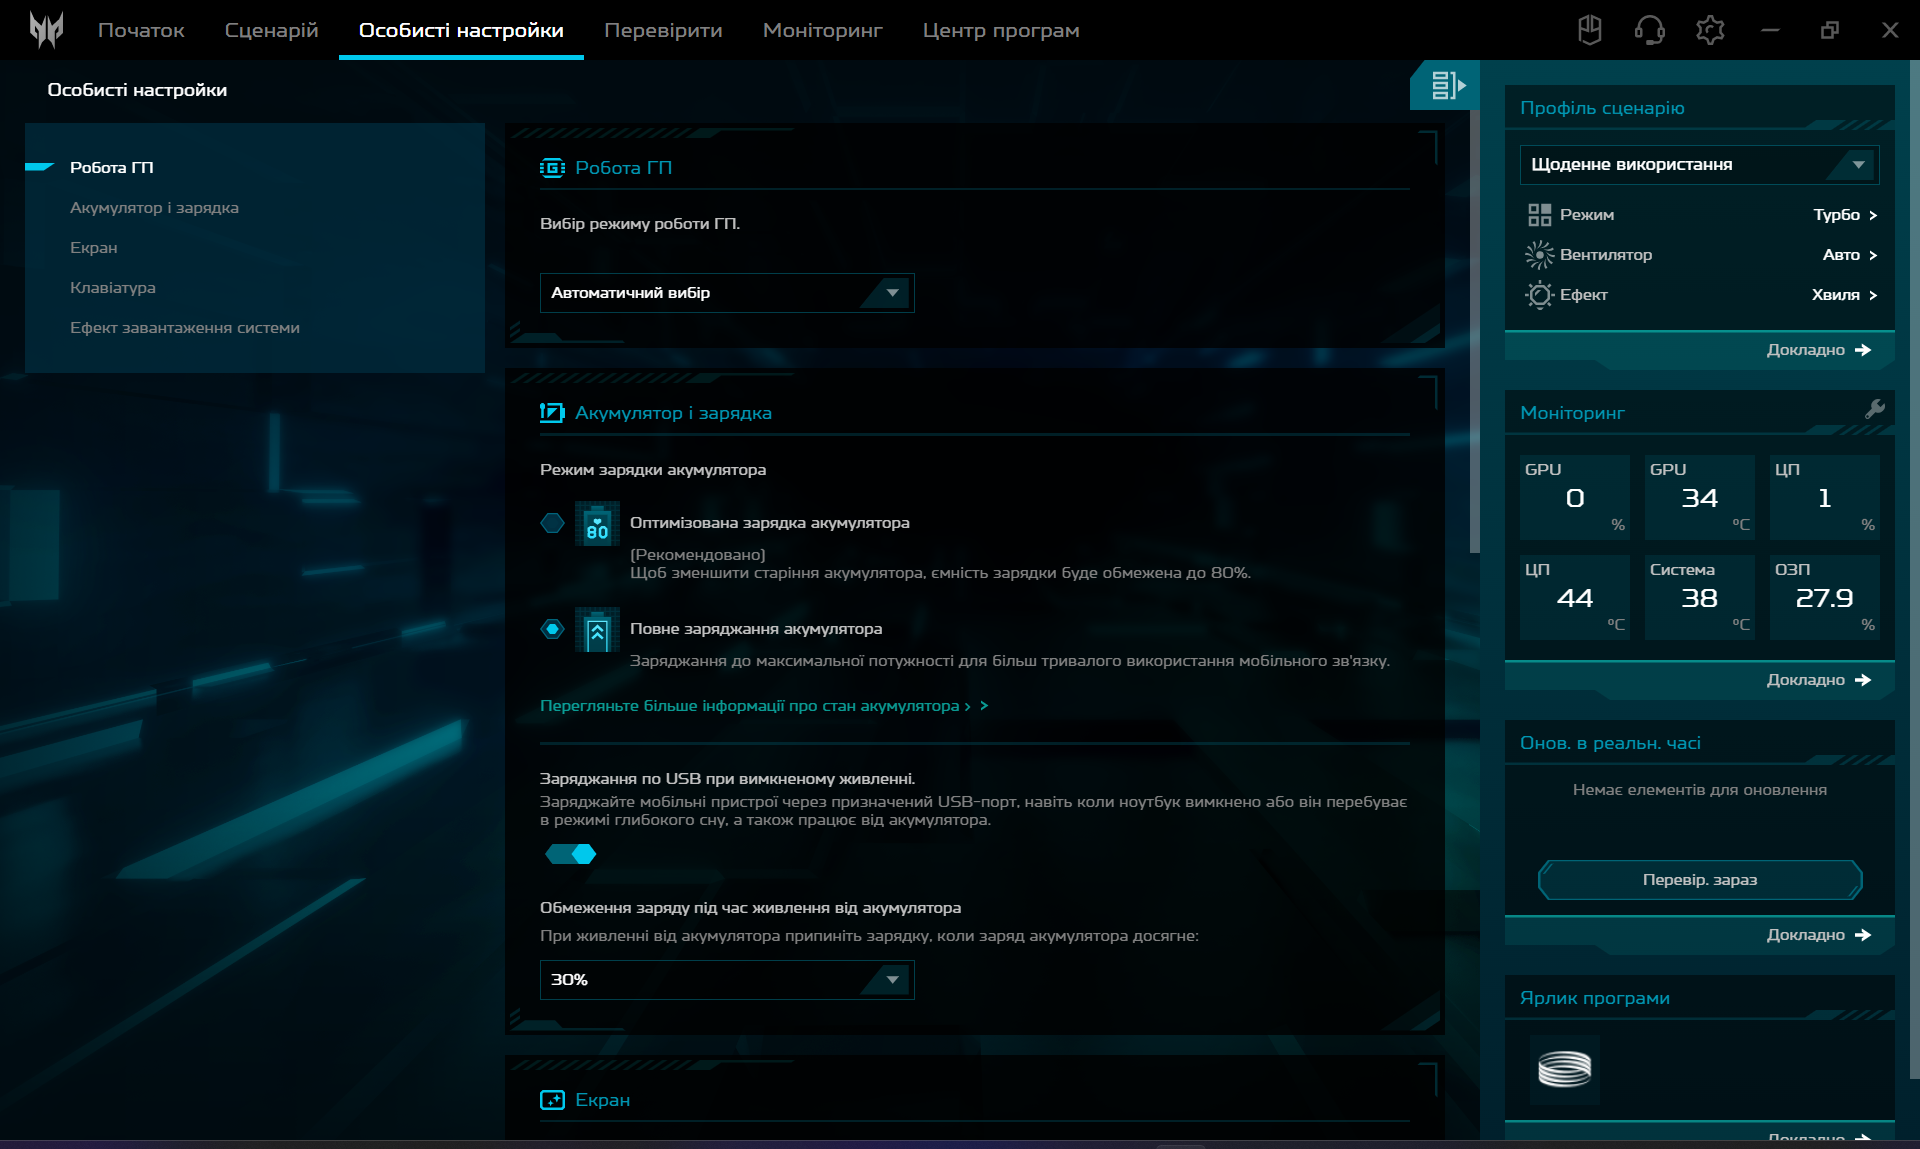This screenshot has width=1920, height=1149.
Task: Click the 80% battery optimized charge icon
Action: pos(597,524)
